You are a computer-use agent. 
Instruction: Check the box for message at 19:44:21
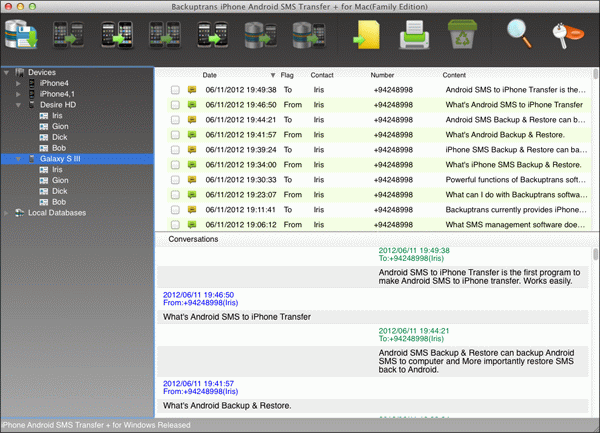tap(175, 120)
